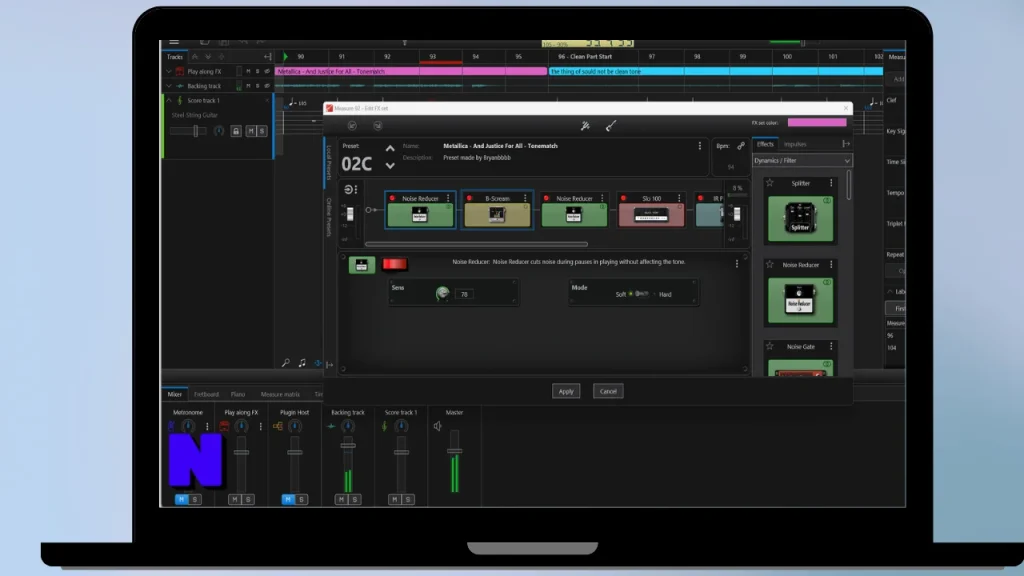Click the magic wand icon in FX editor

pyautogui.click(x=585, y=125)
